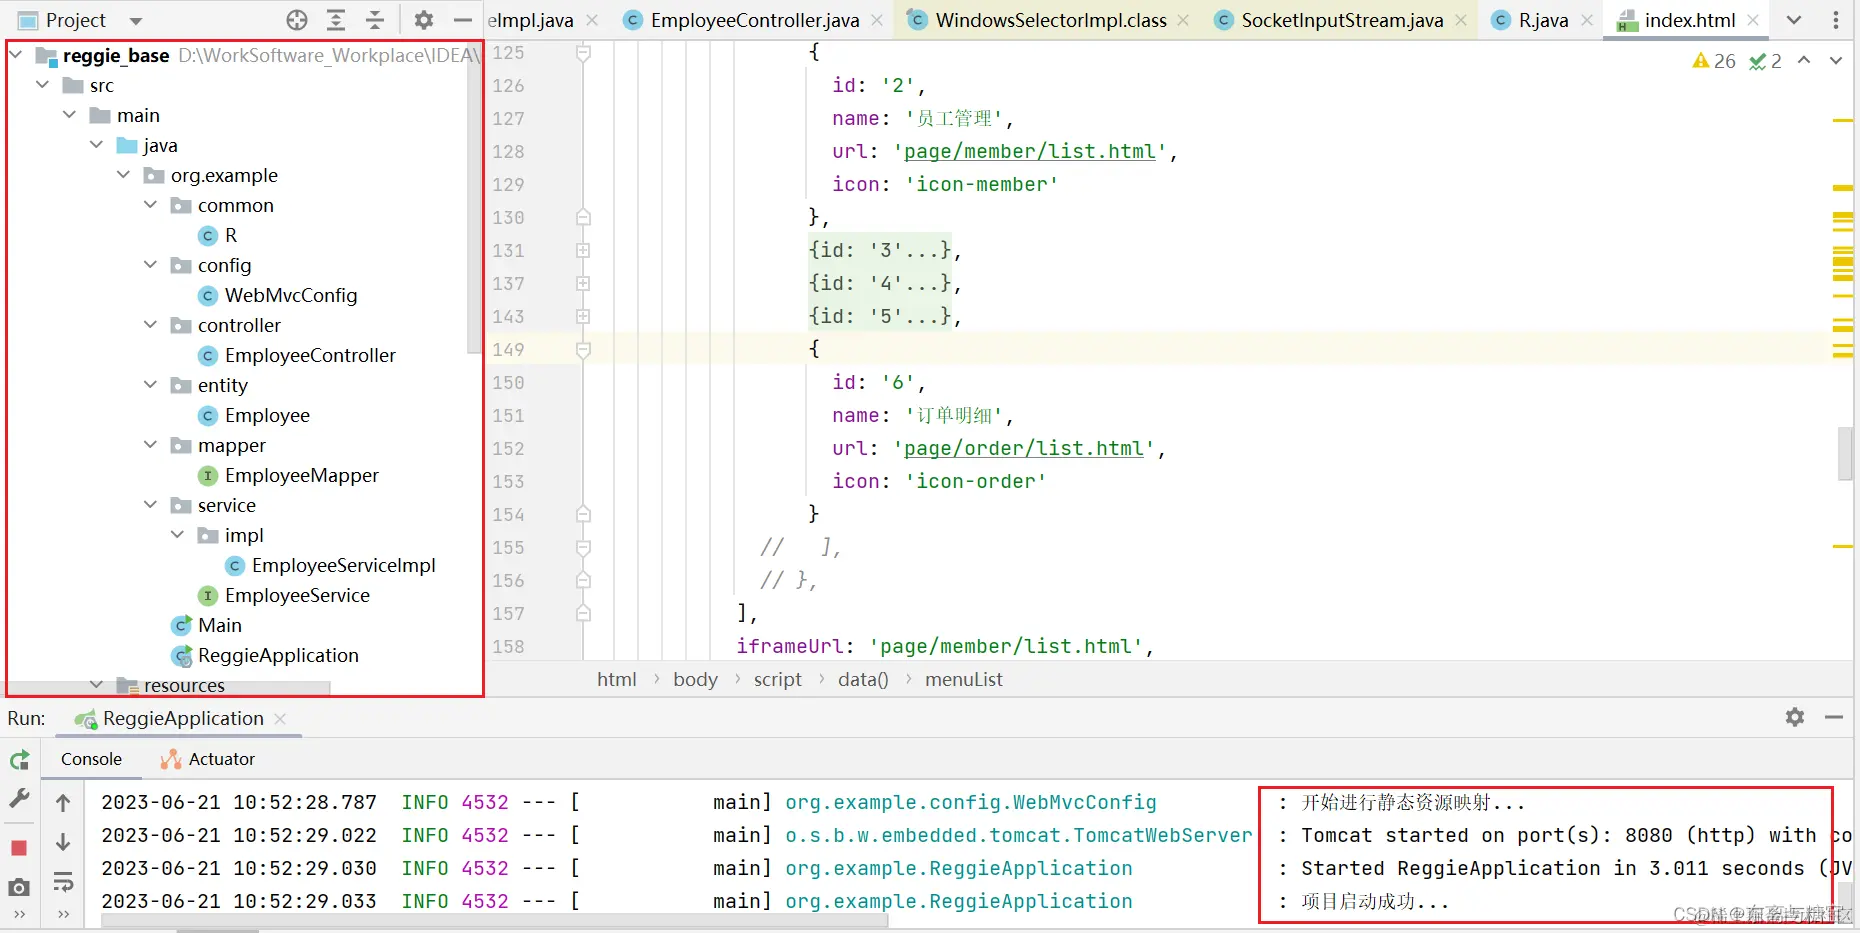Rerun ReggieApplication with the green rerun icon

point(19,760)
